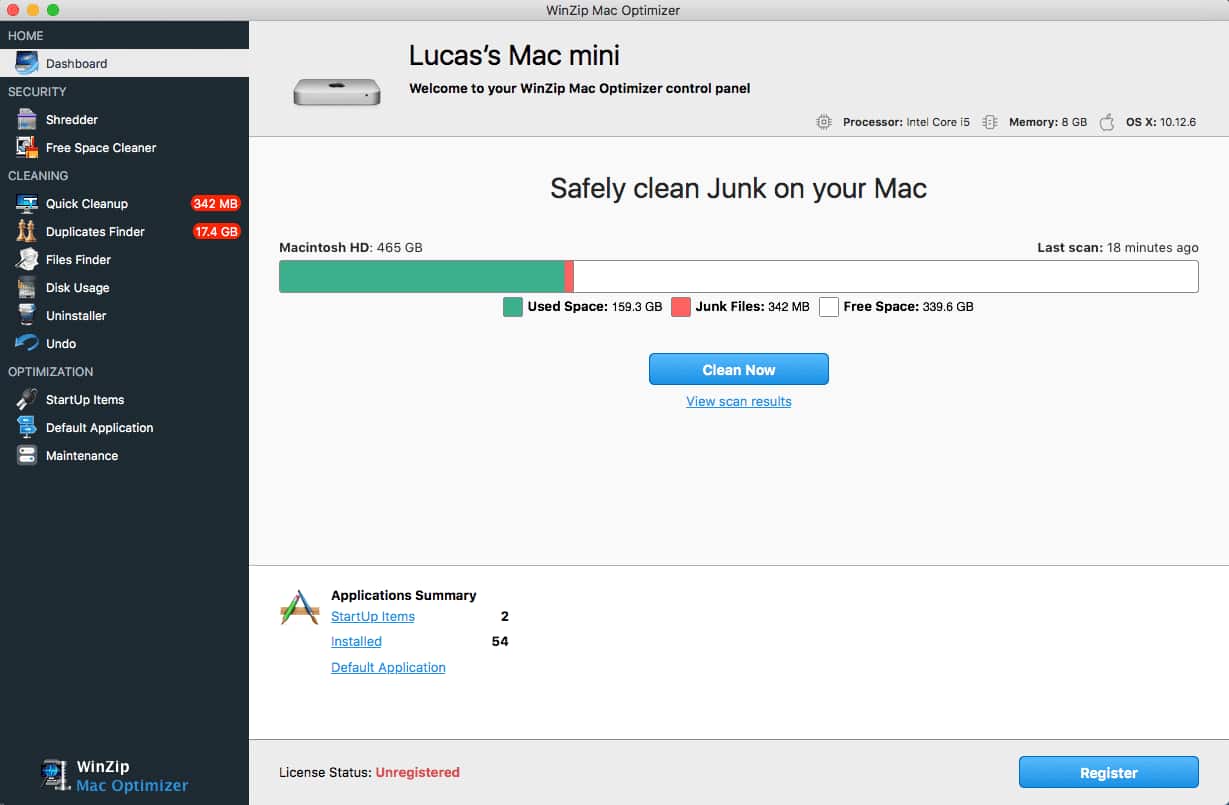Click the window zoom green button
Viewport: 1229px width, 805px height.
53,10
